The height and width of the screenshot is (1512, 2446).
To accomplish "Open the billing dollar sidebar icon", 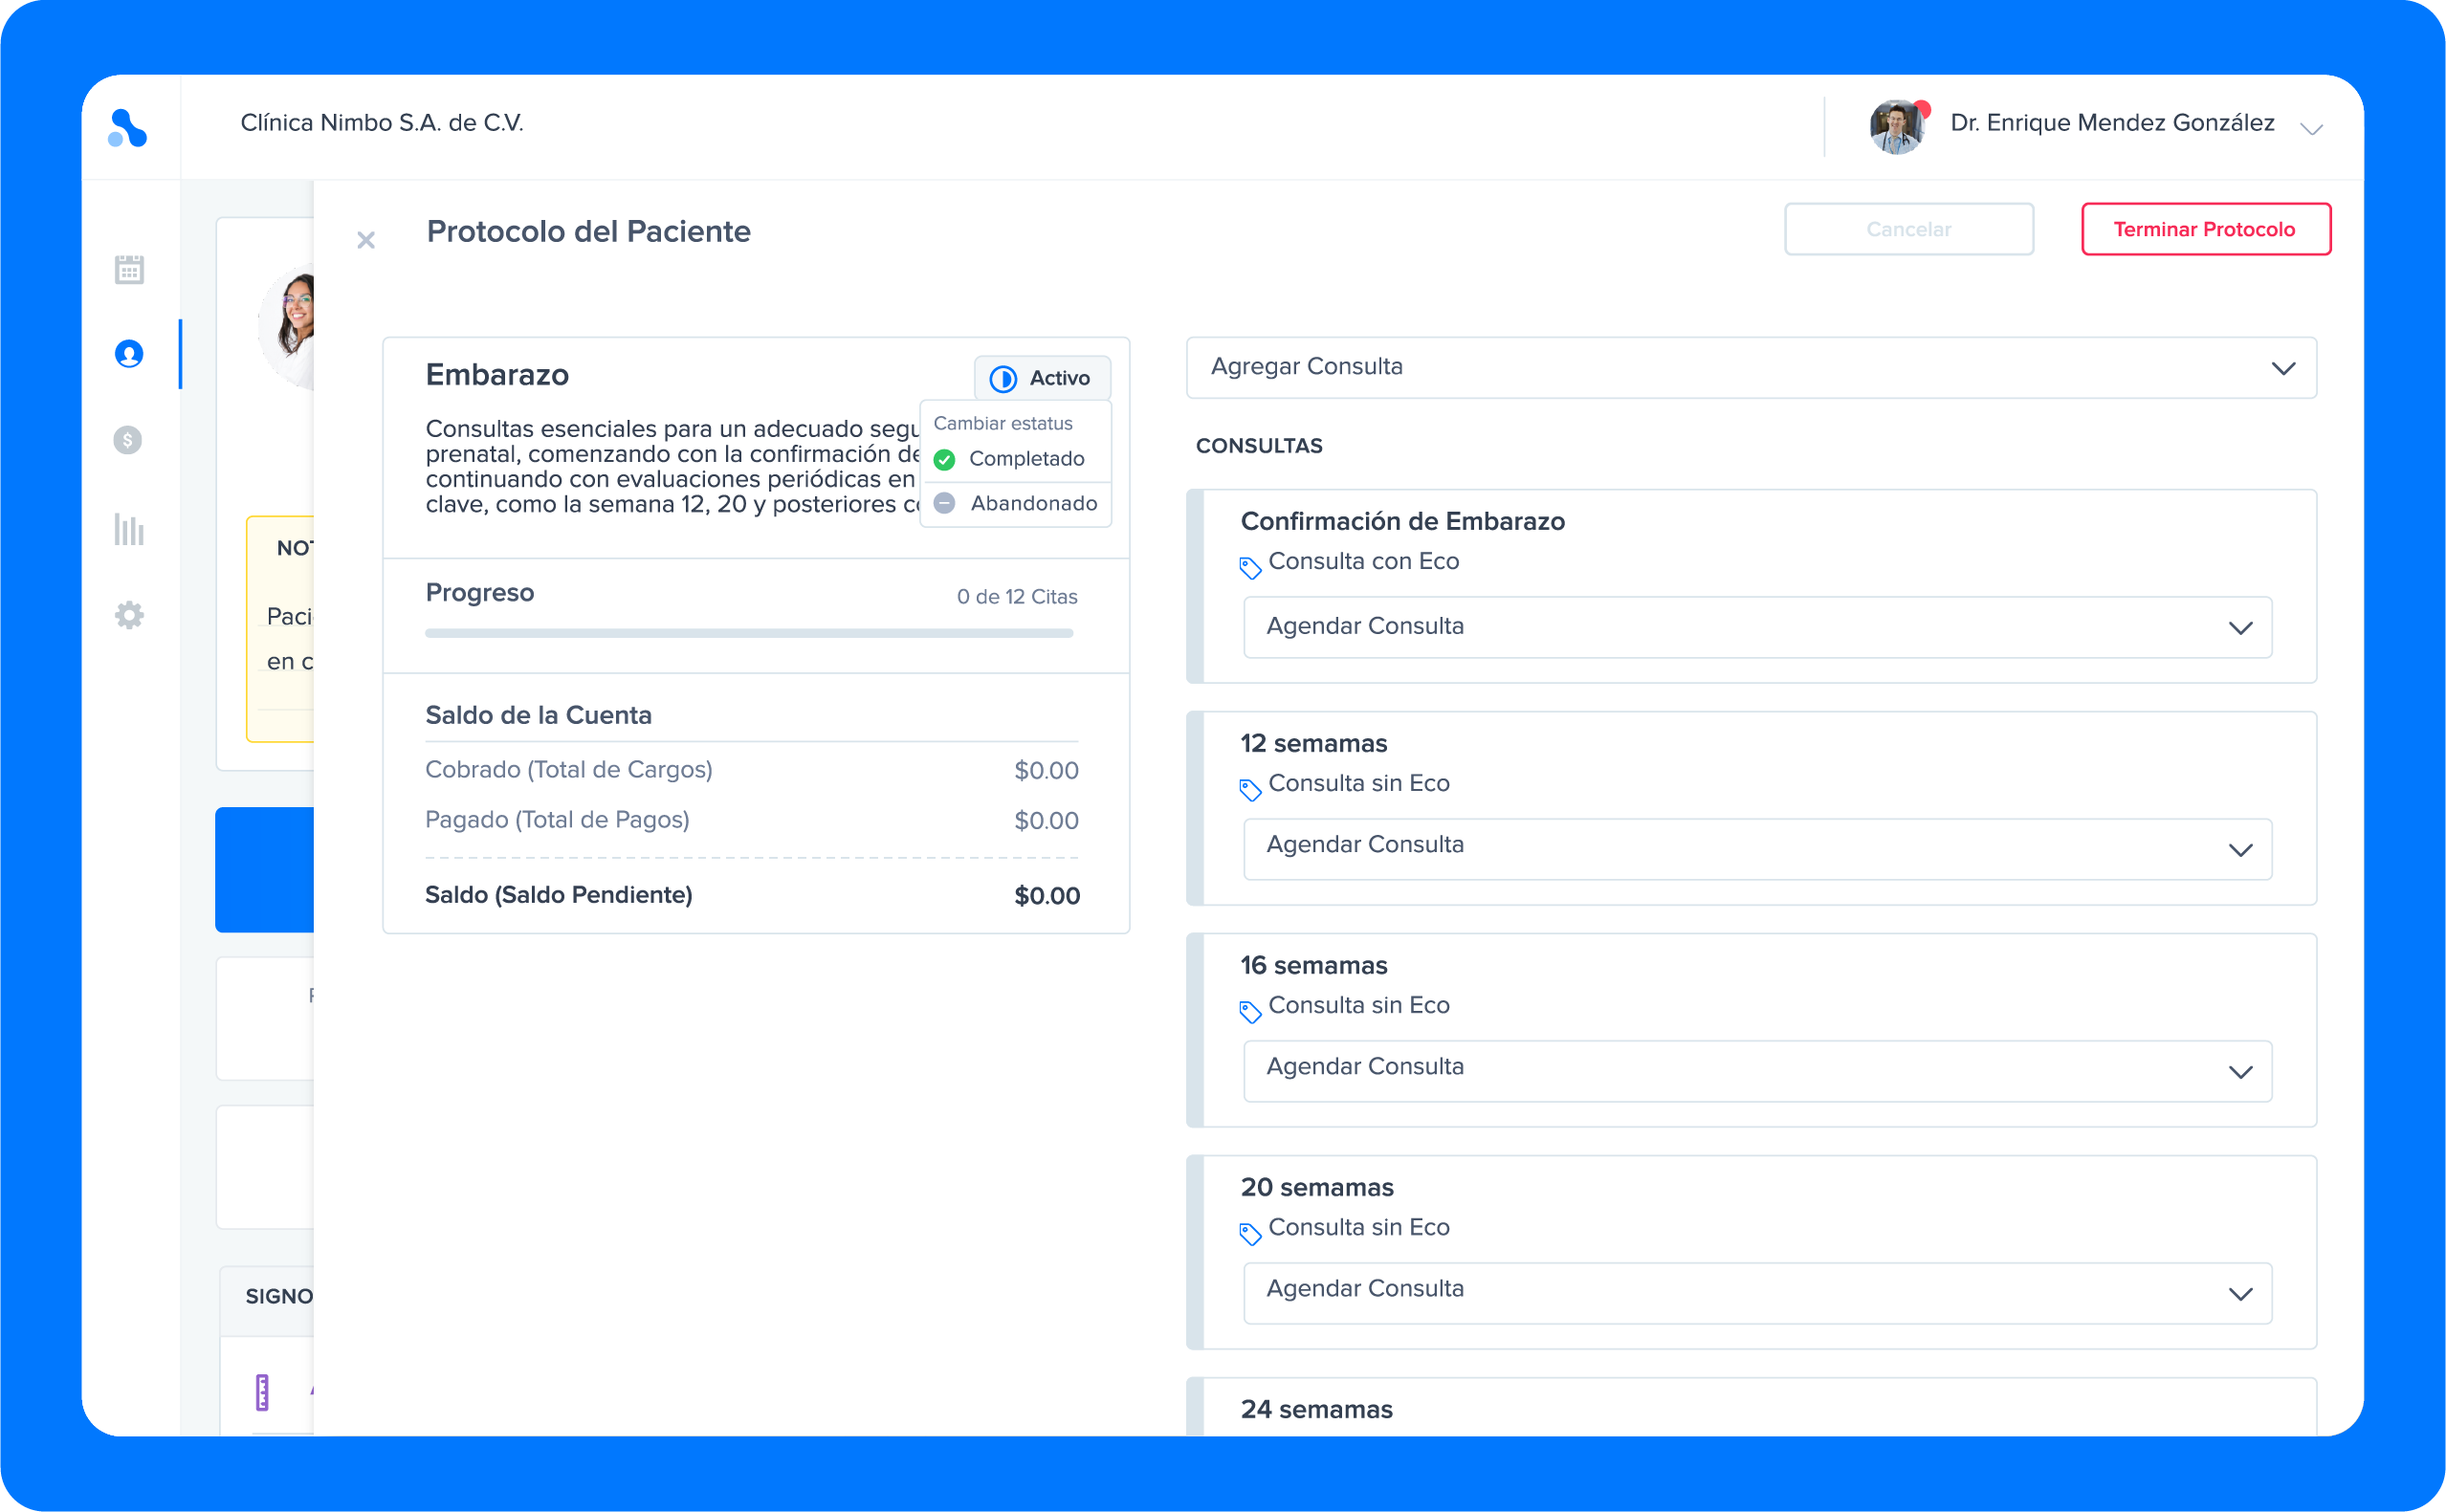I will (x=128, y=440).
